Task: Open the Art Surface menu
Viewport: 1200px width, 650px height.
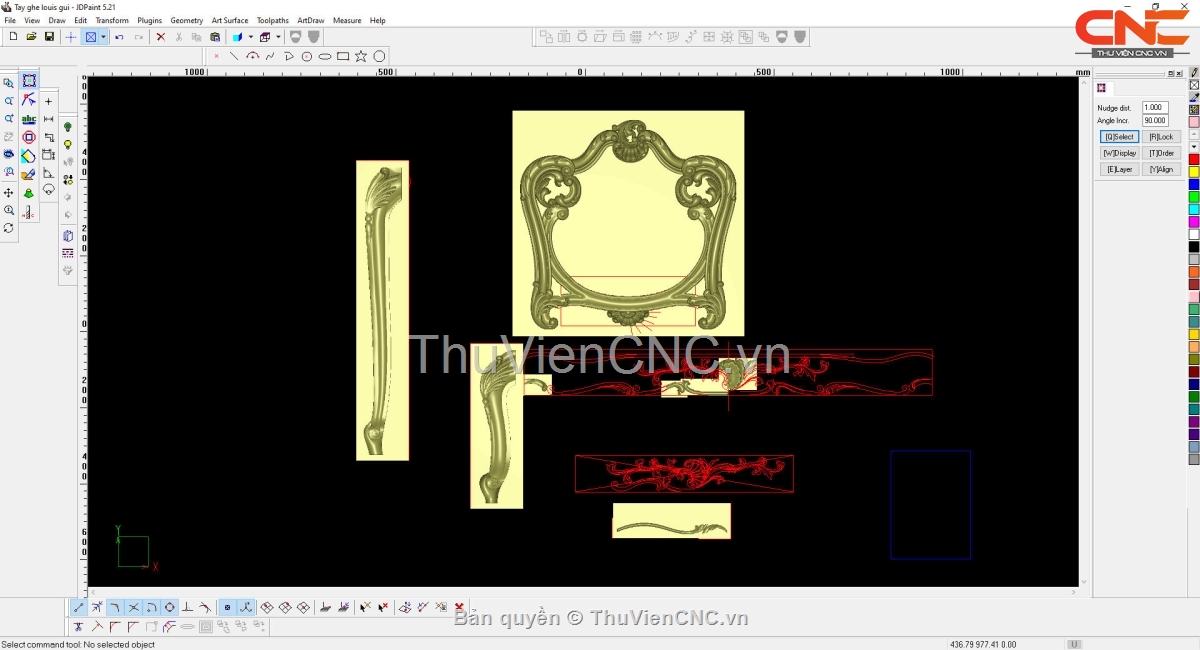Action: (229, 20)
